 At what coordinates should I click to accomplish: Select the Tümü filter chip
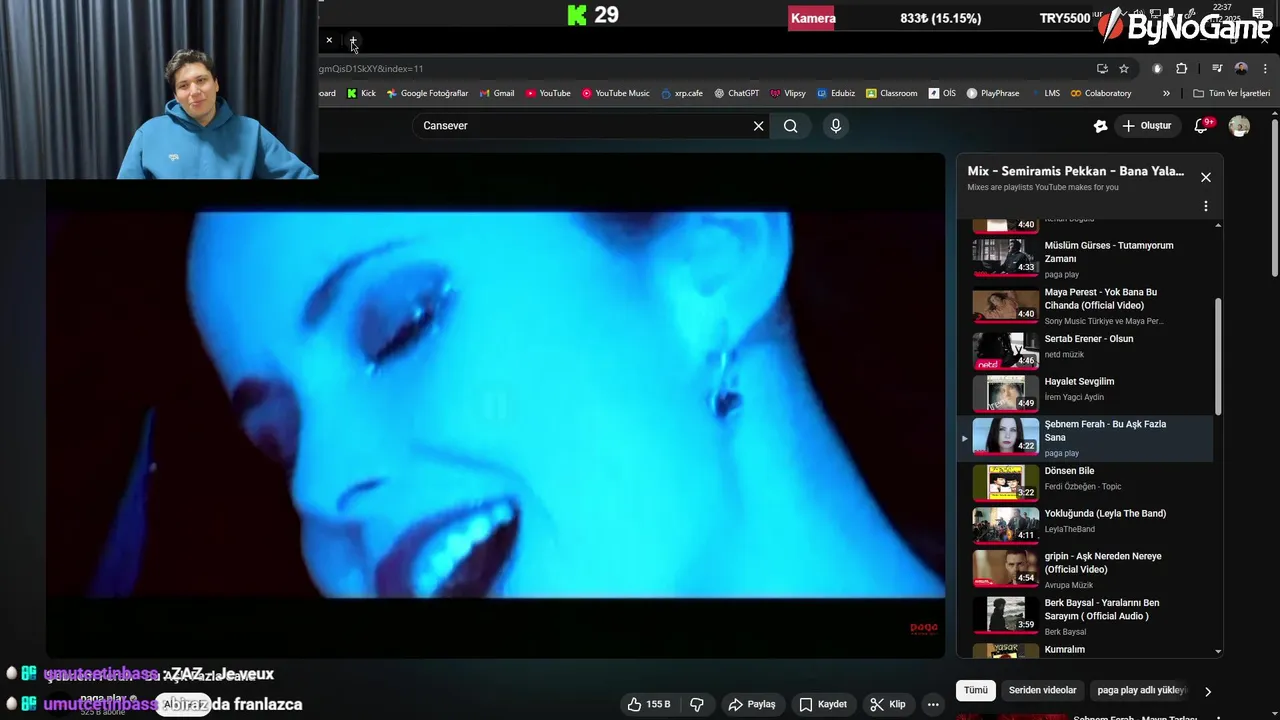976,690
